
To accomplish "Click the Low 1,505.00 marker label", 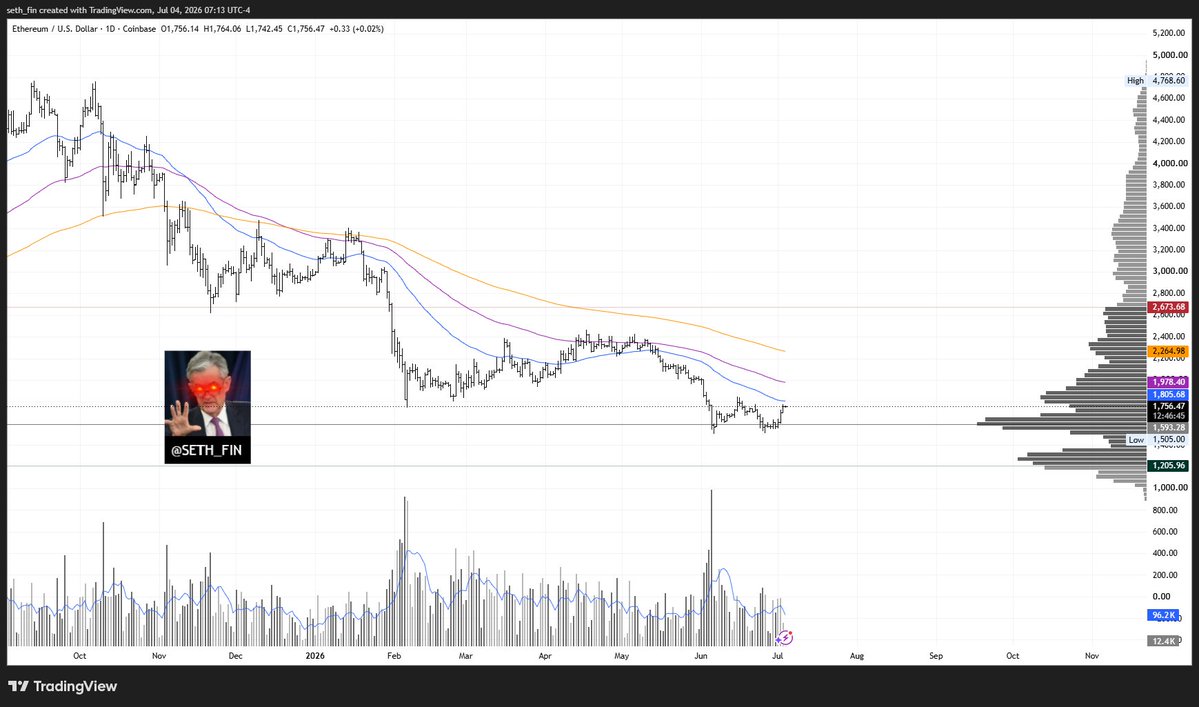I will click(1157, 439).
